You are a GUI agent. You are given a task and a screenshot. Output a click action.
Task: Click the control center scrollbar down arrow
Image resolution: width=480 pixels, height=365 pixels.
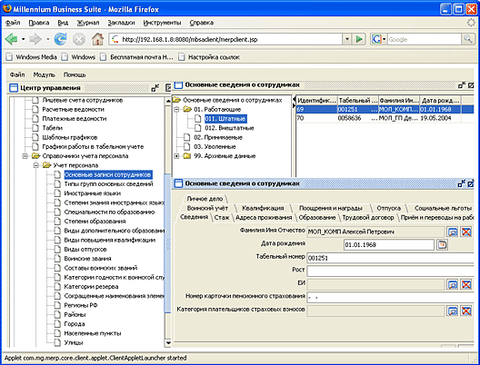tap(168, 343)
